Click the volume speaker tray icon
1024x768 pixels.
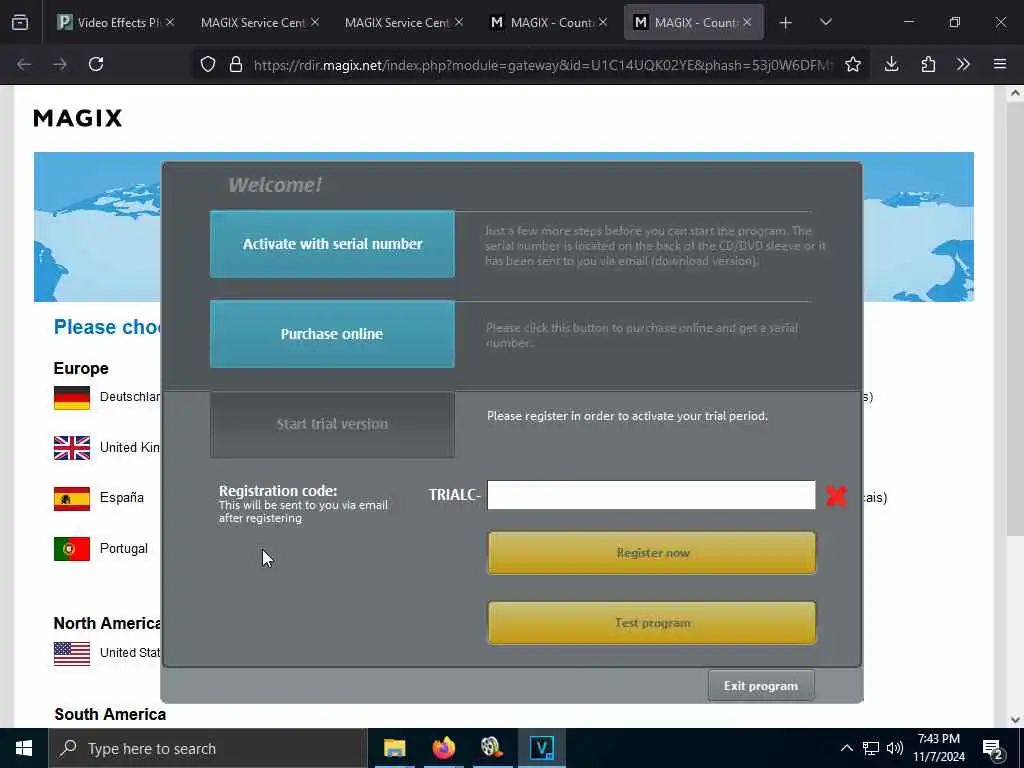pyautogui.click(x=895, y=748)
